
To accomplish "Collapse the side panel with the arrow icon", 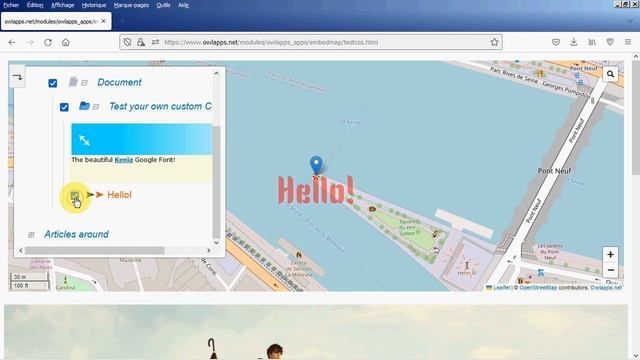I will click(17, 77).
